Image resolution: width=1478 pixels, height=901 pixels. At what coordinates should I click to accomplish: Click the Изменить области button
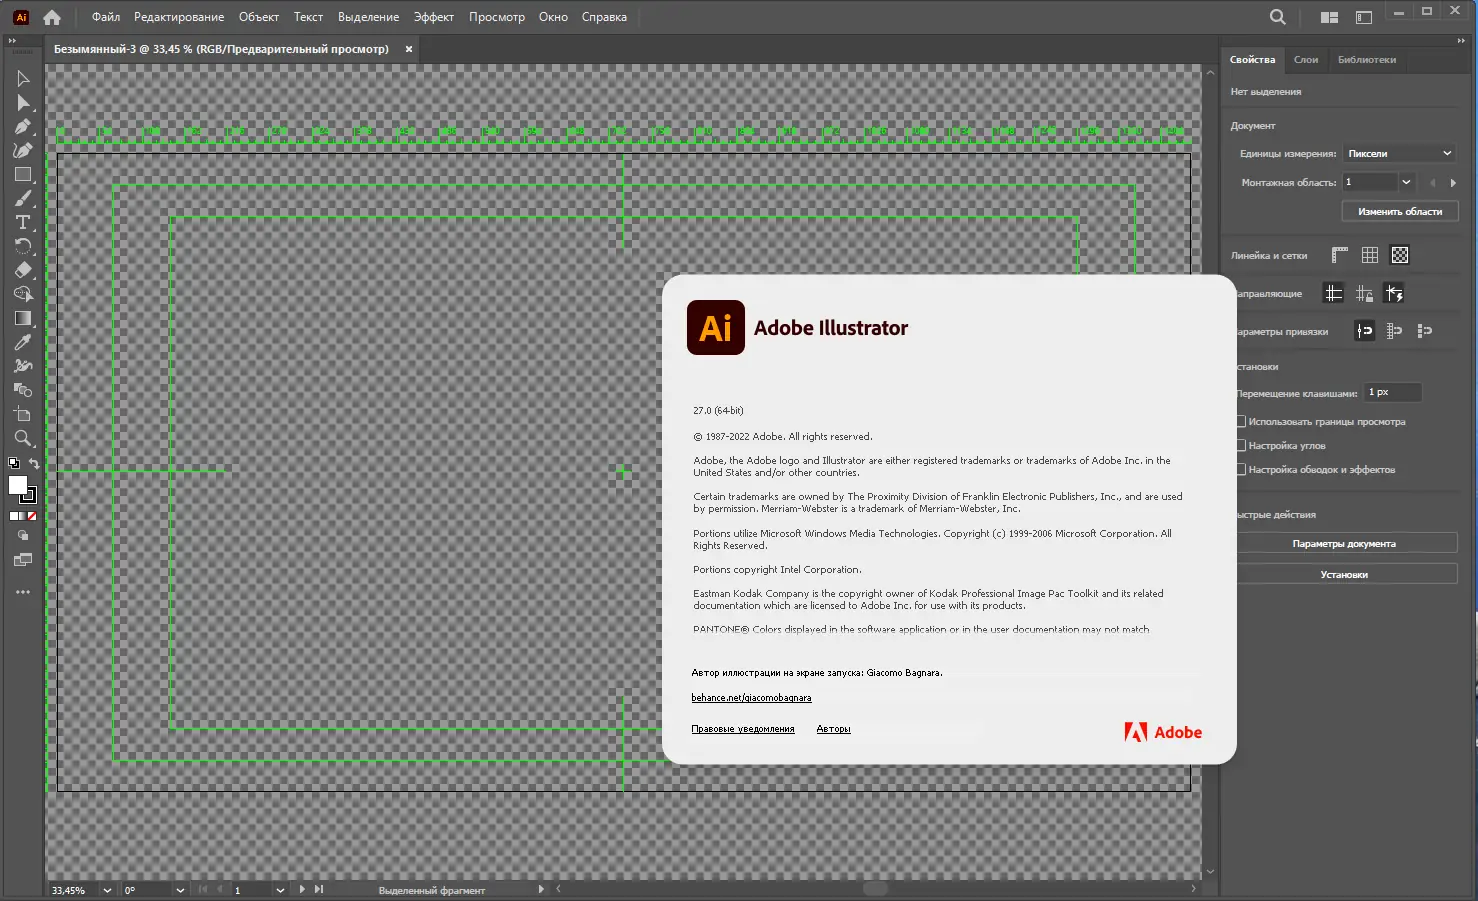click(1400, 211)
